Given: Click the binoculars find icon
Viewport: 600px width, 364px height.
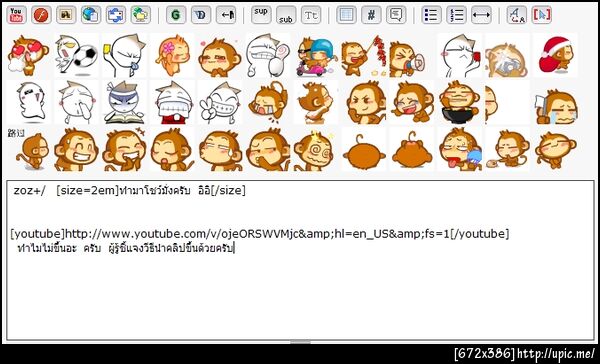Looking at the screenshot, I should 66,15.
